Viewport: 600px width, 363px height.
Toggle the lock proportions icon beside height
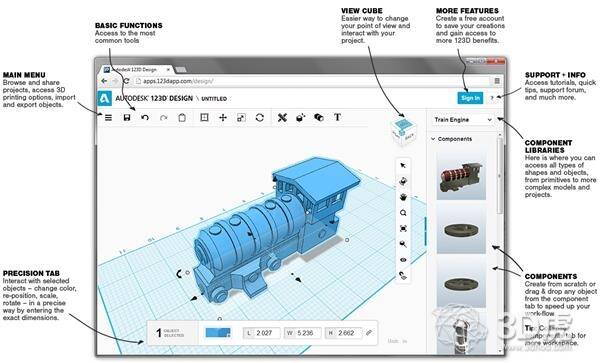click(369, 333)
